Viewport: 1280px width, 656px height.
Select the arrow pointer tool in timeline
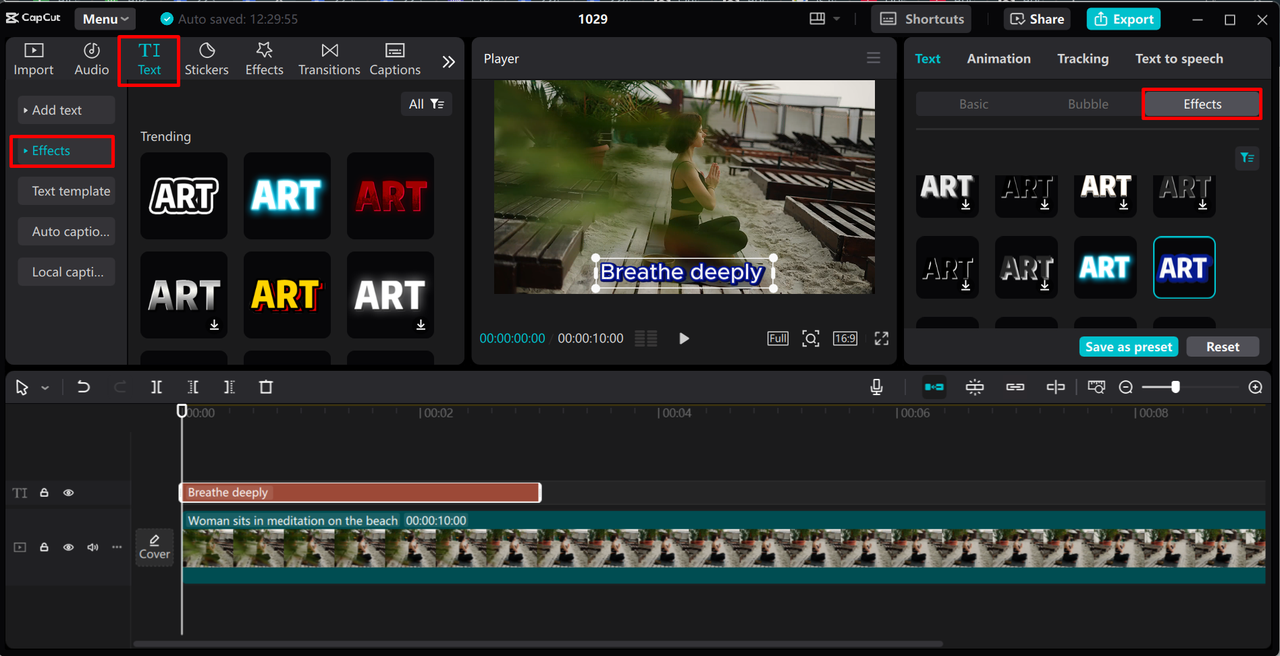[22, 387]
